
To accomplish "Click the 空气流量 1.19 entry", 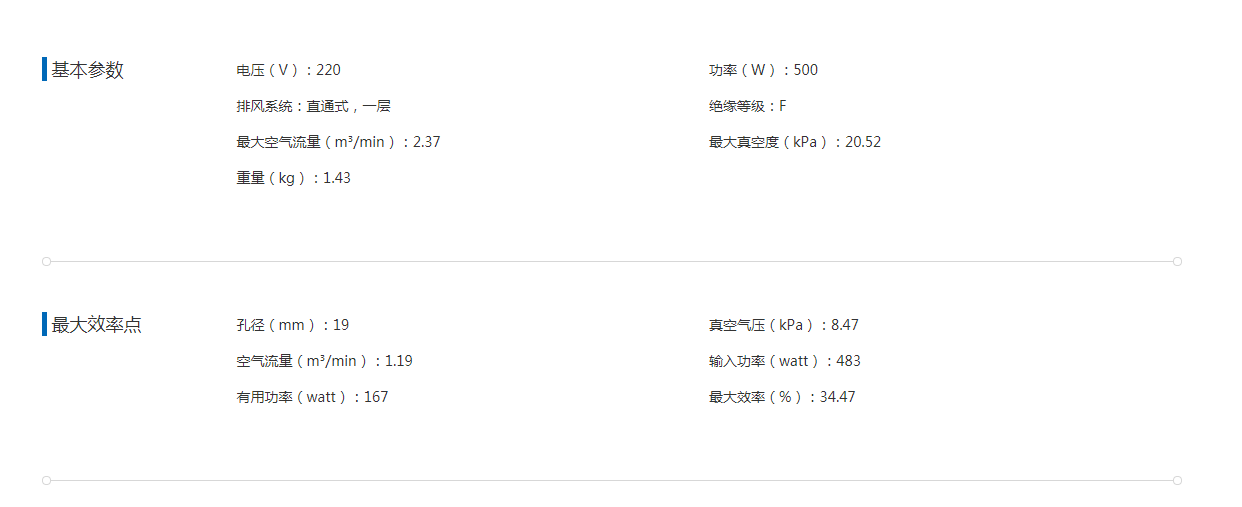I will 325,361.
